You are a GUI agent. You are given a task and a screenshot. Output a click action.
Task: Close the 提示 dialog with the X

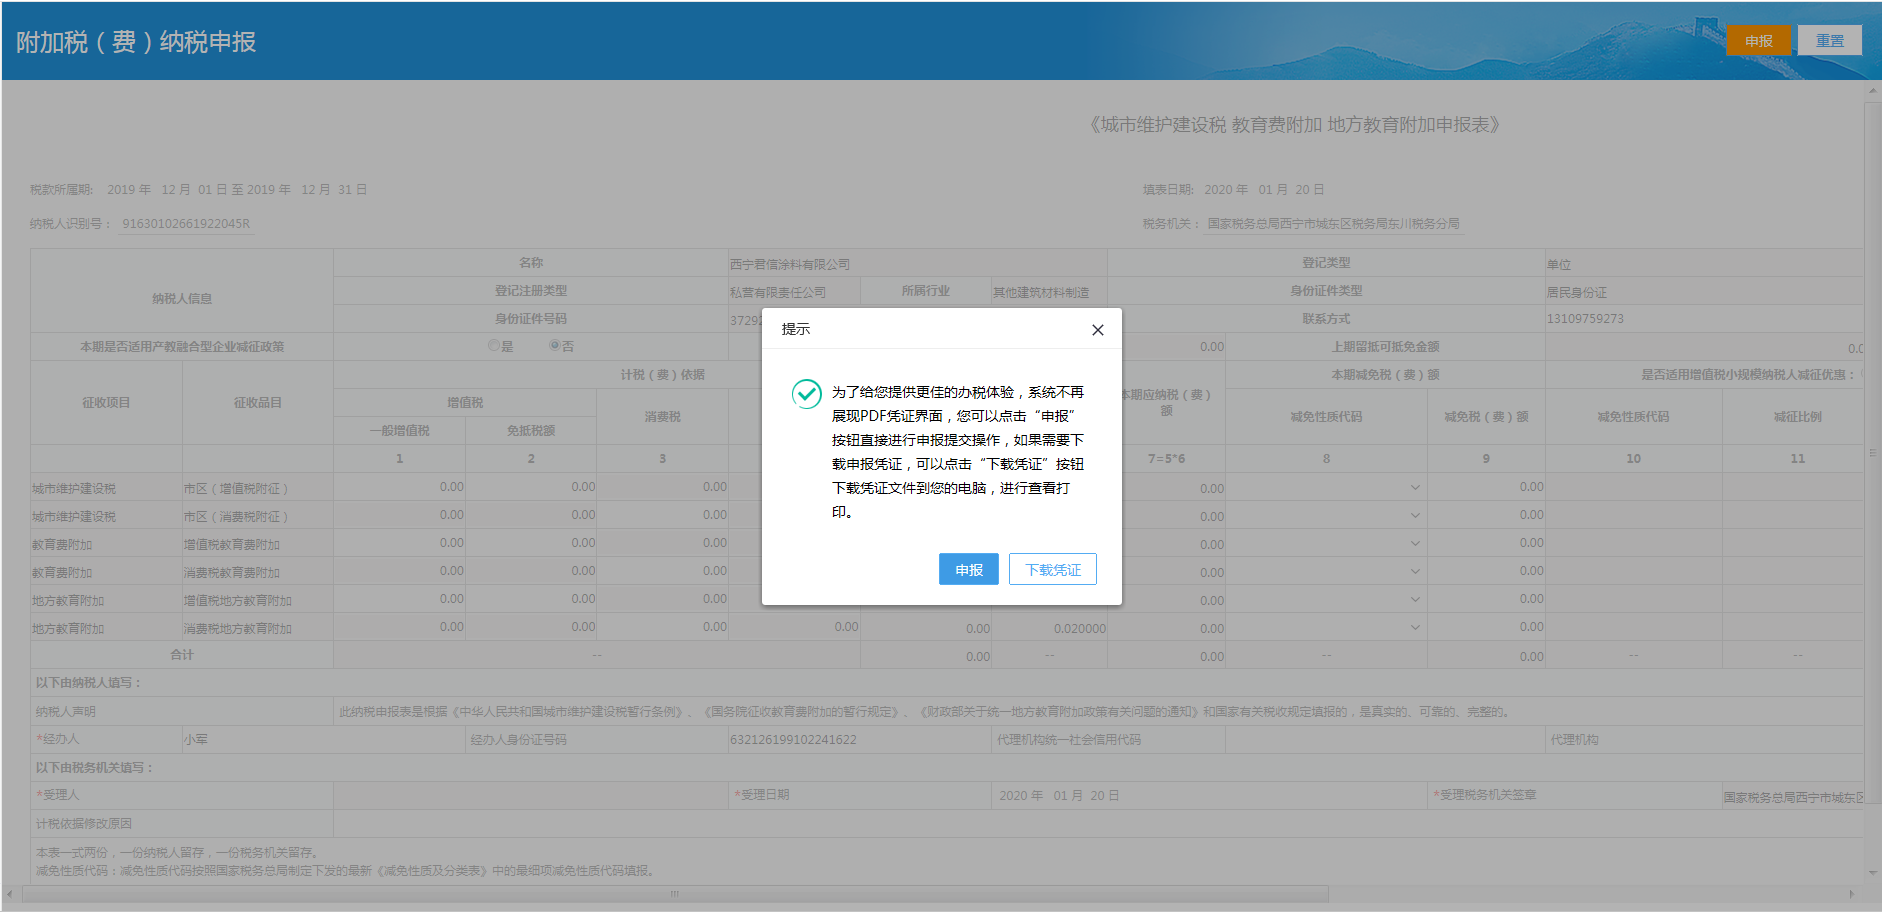[1097, 330]
